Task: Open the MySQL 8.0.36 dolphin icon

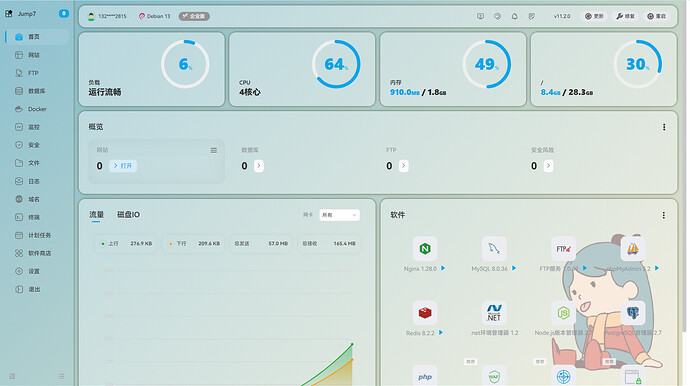Action: [494, 249]
